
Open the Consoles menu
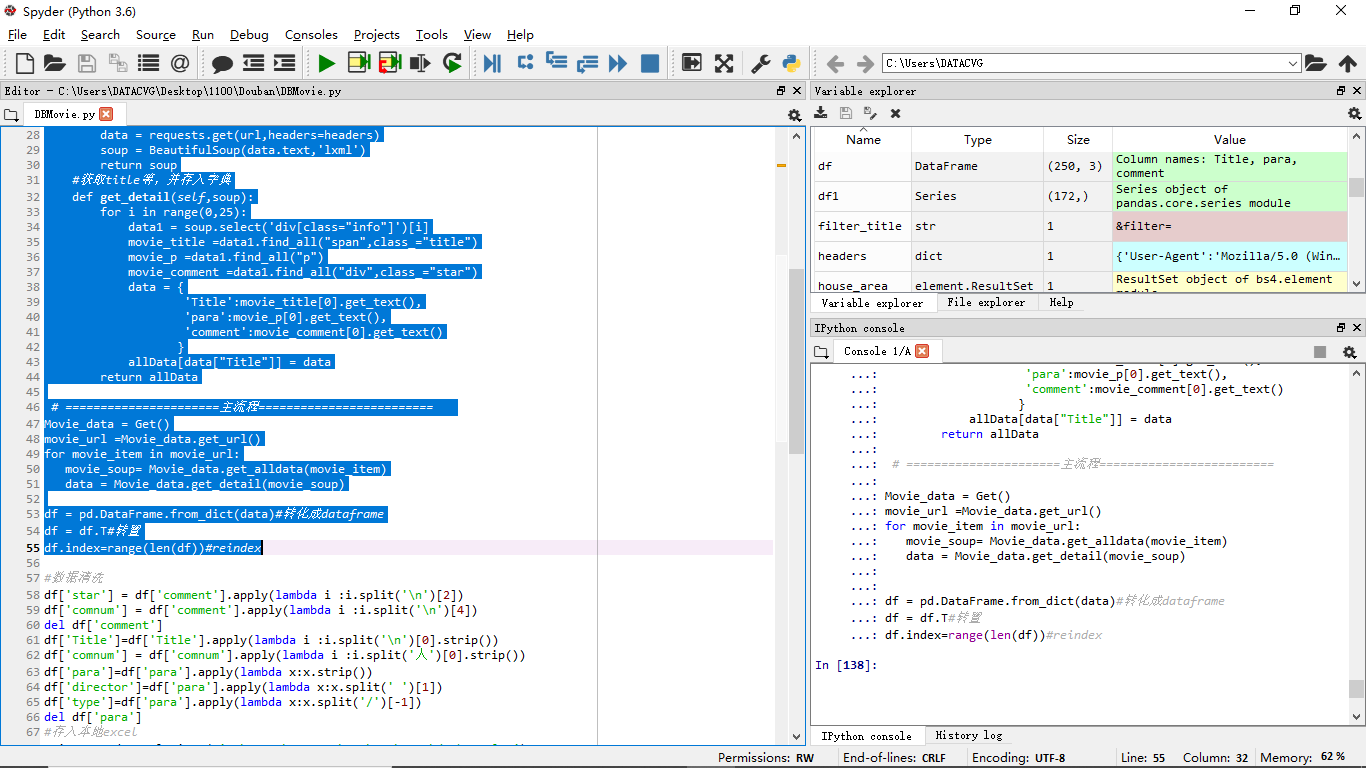(311, 34)
